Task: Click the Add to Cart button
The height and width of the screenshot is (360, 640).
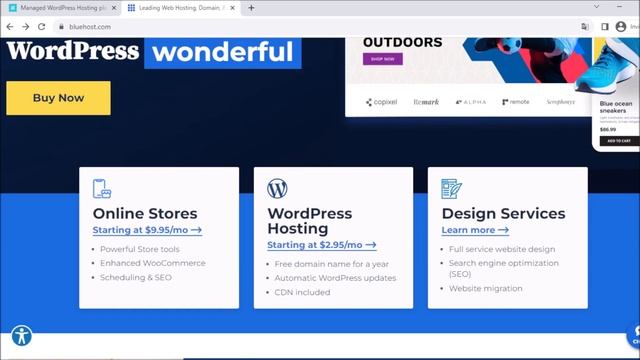Action: pyautogui.click(x=619, y=141)
